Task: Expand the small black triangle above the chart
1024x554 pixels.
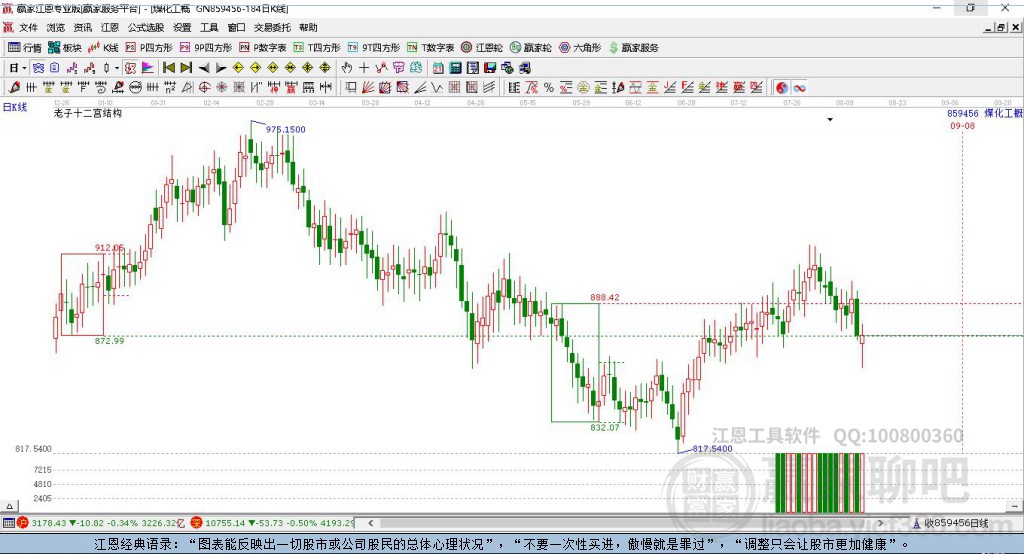Action: [830, 120]
